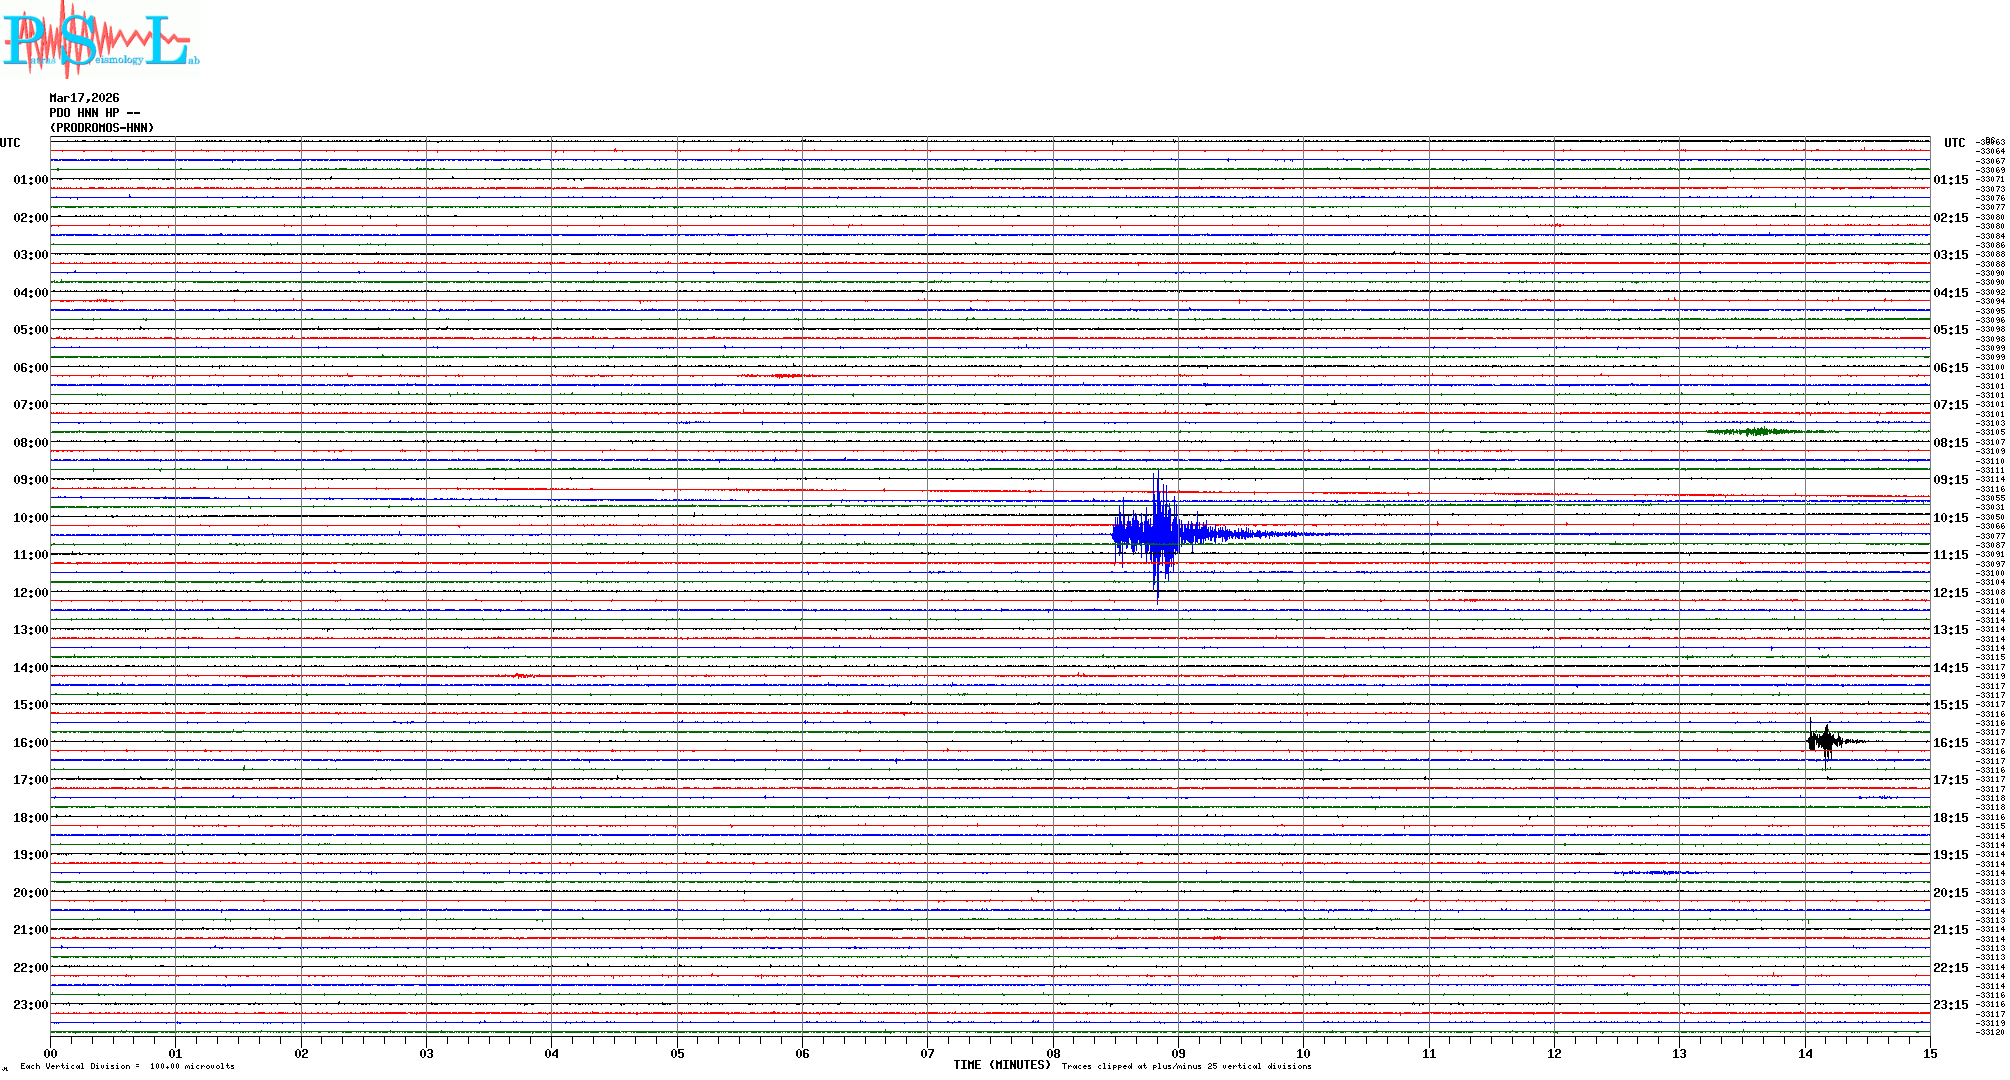Screen dimensions: 2010x1080
Task: Click minute marker 09 on bottom axis
Action: tap(1178, 1054)
